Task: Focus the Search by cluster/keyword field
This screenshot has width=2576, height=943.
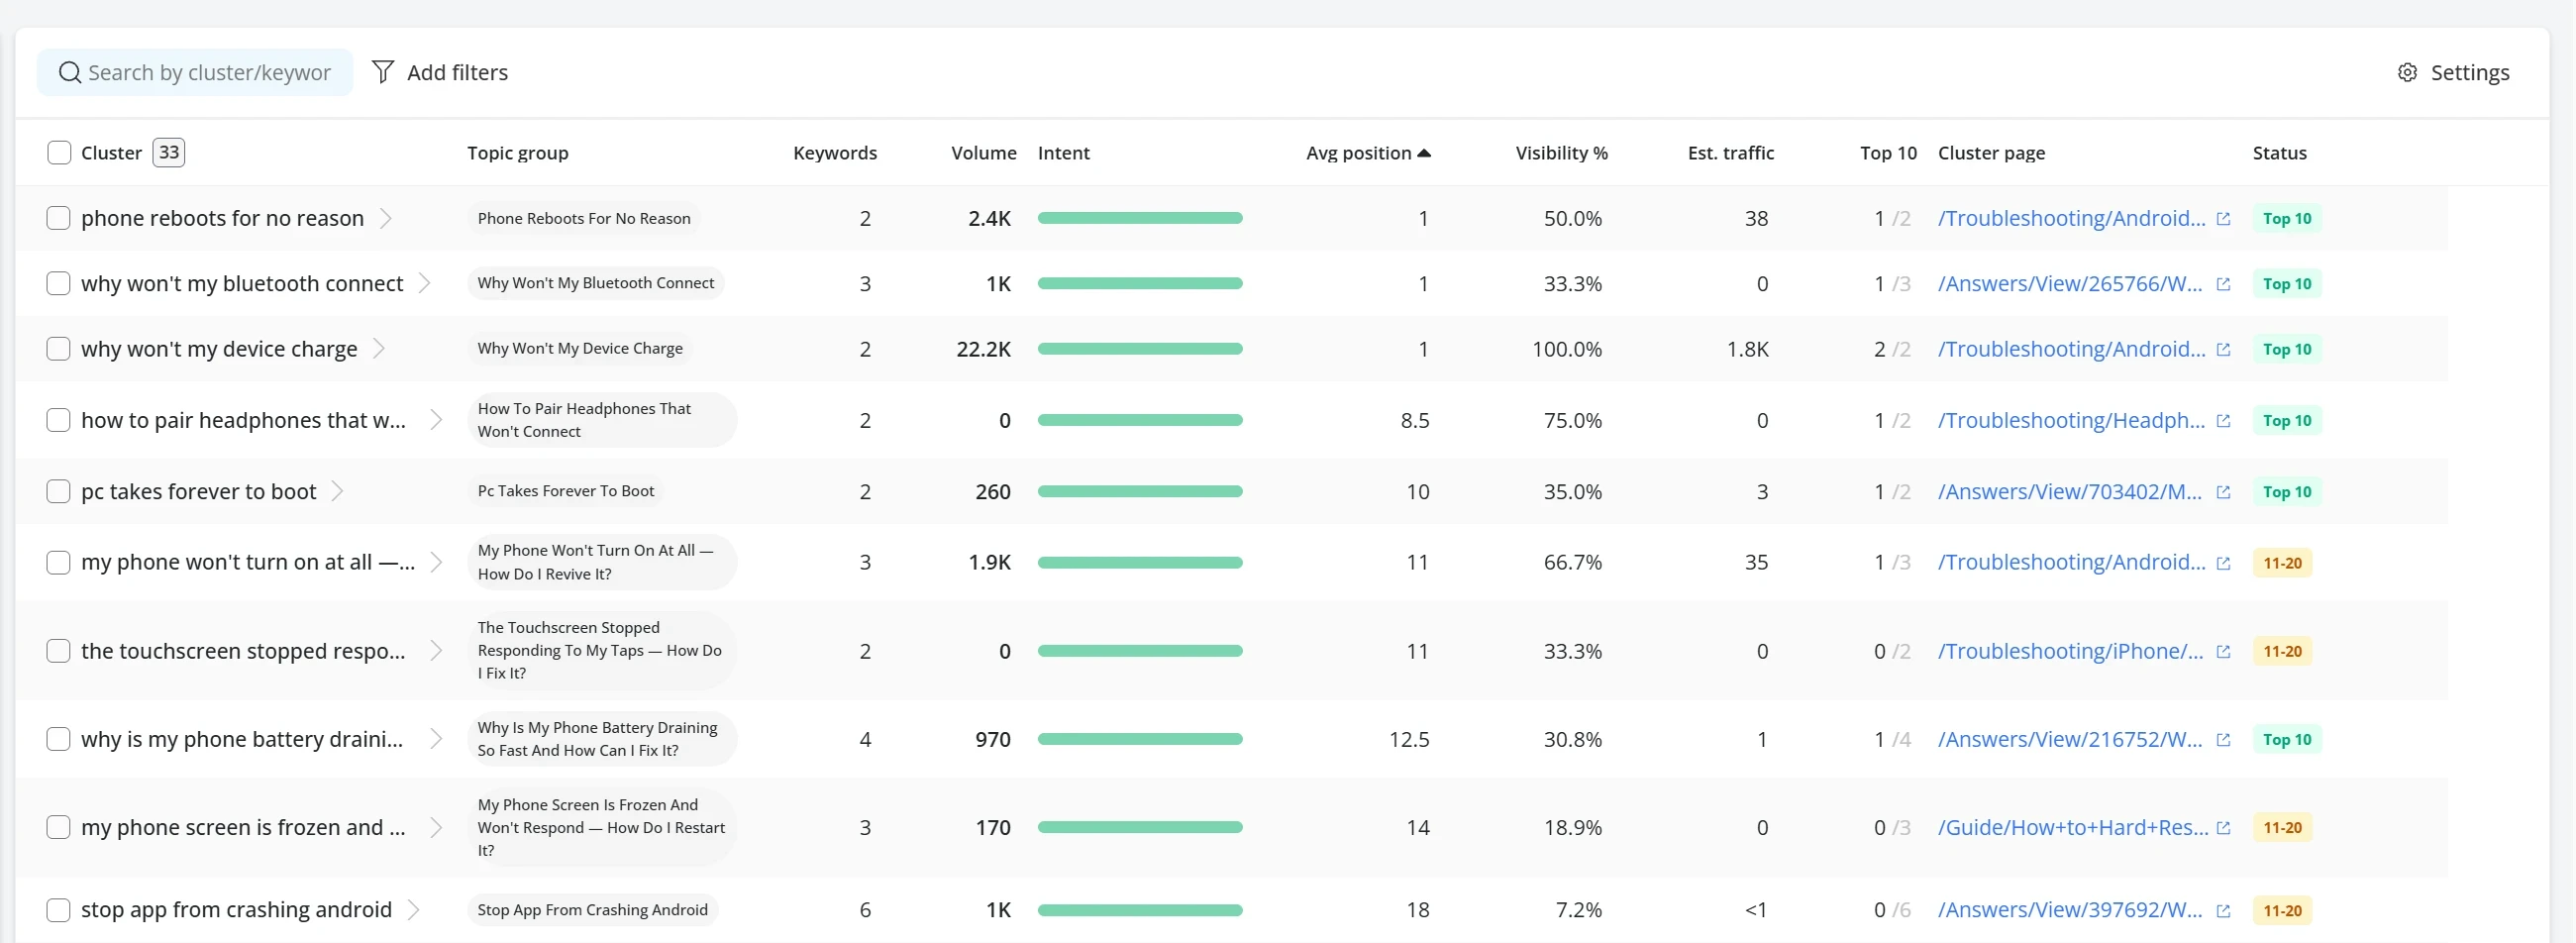Action: point(195,72)
